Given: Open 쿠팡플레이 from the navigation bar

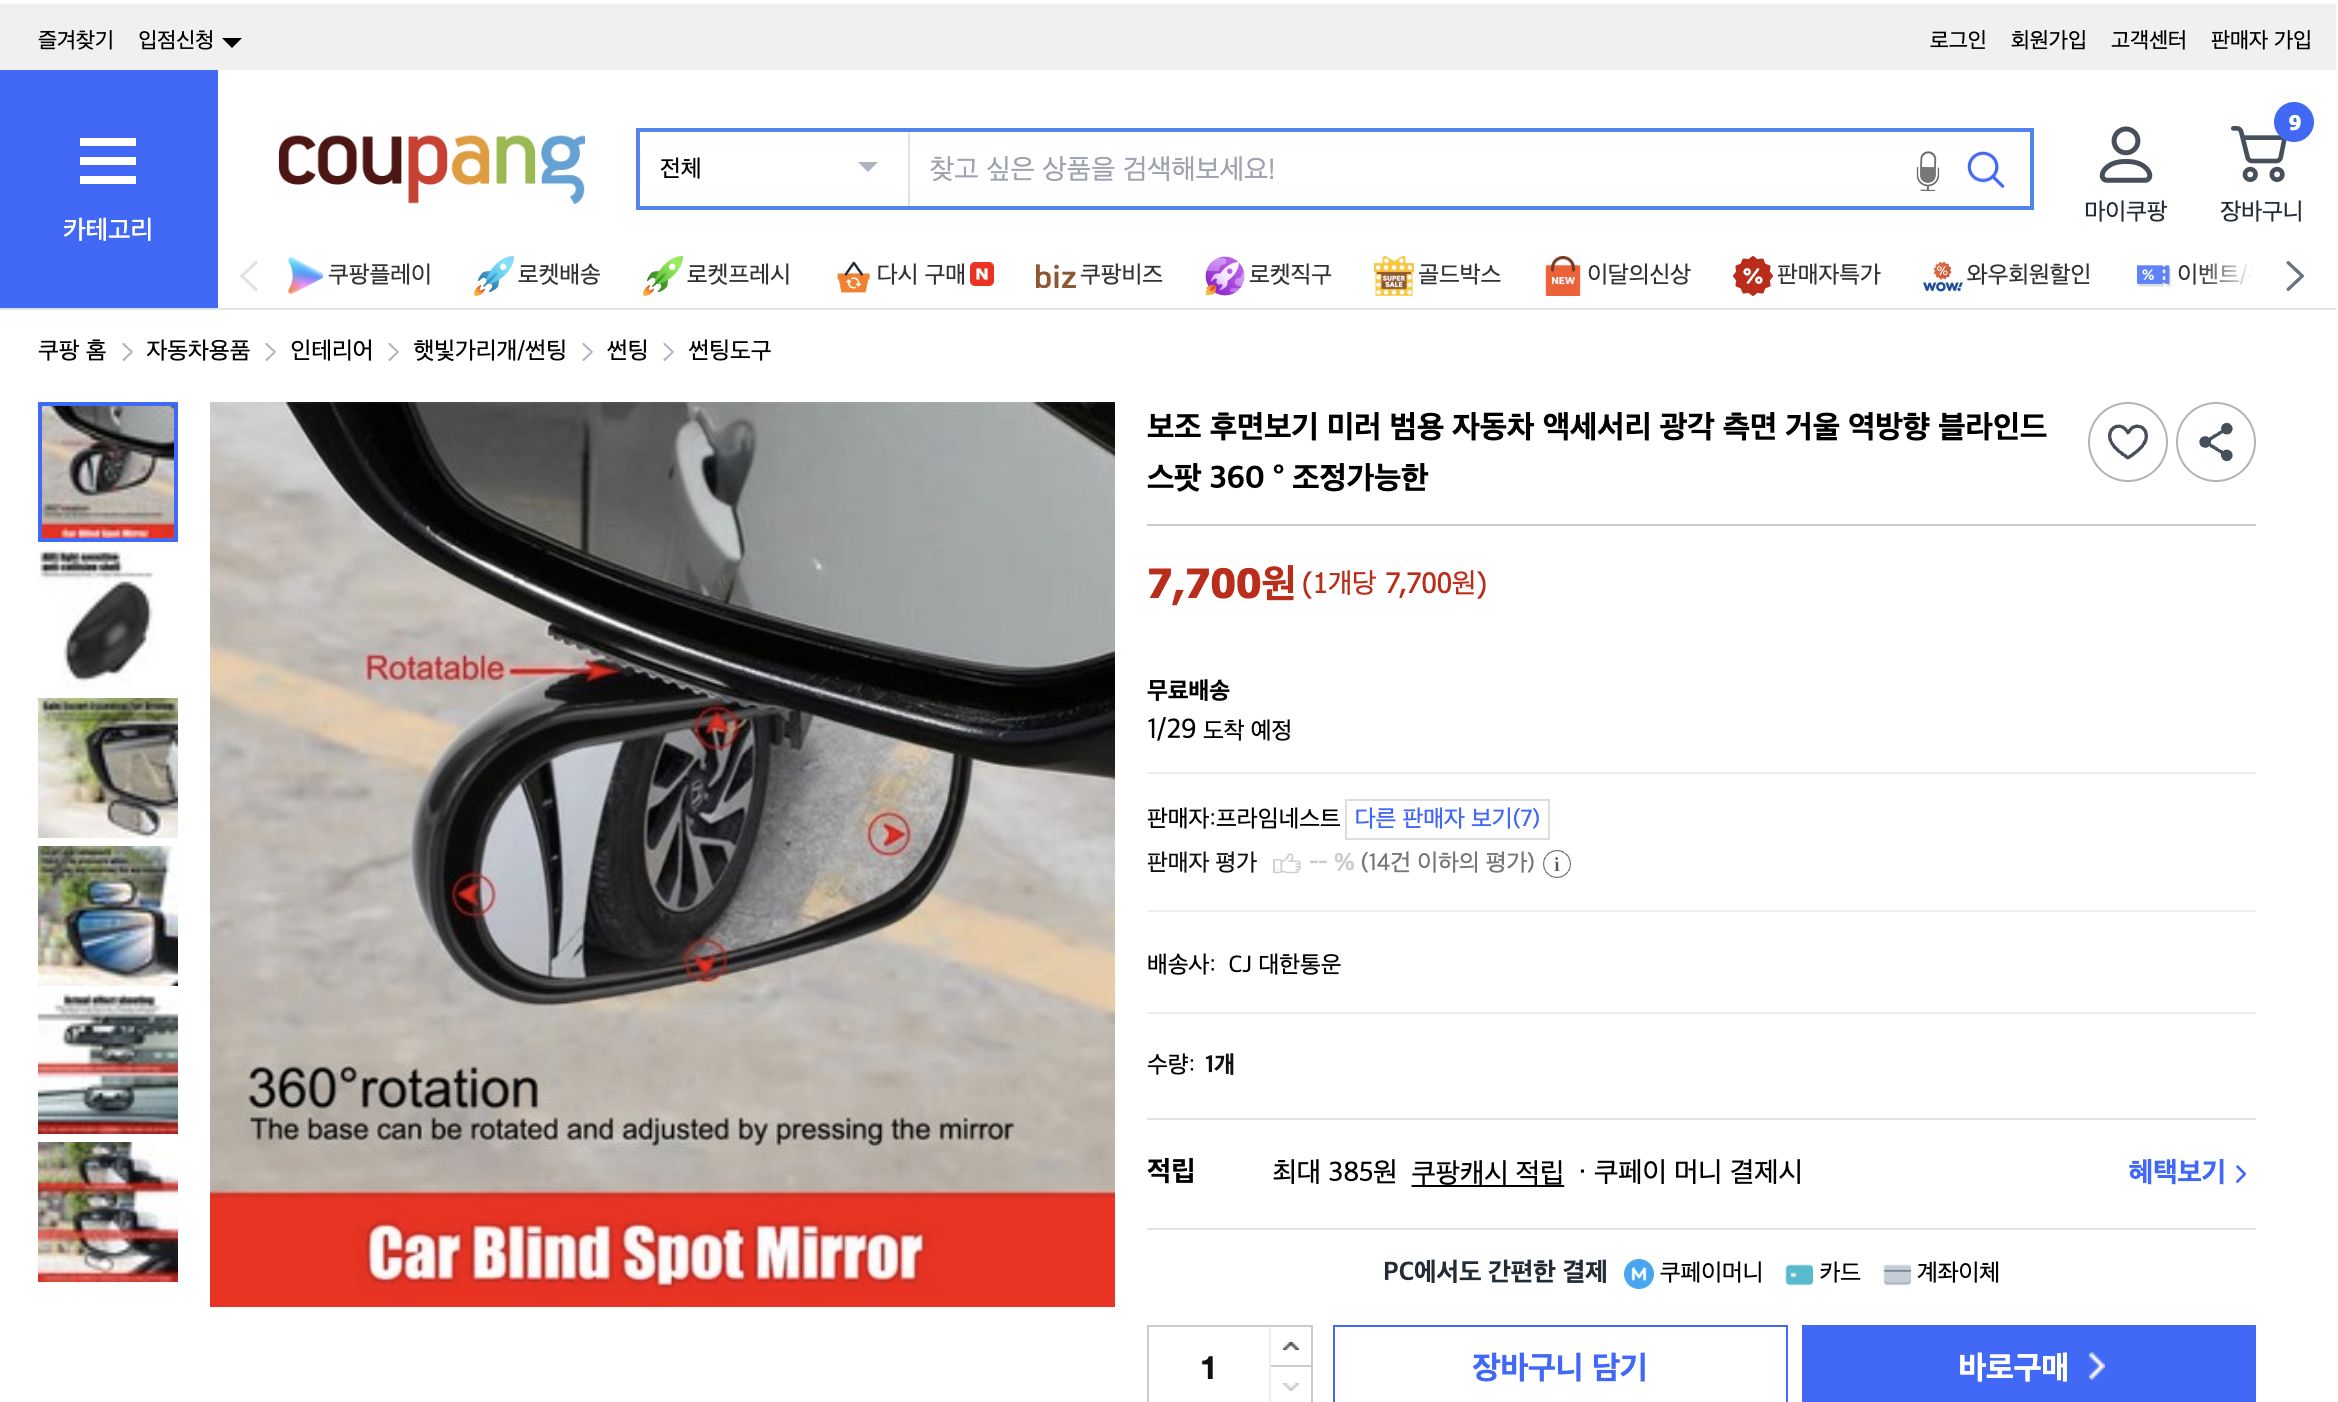Looking at the screenshot, I should coord(361,275).
